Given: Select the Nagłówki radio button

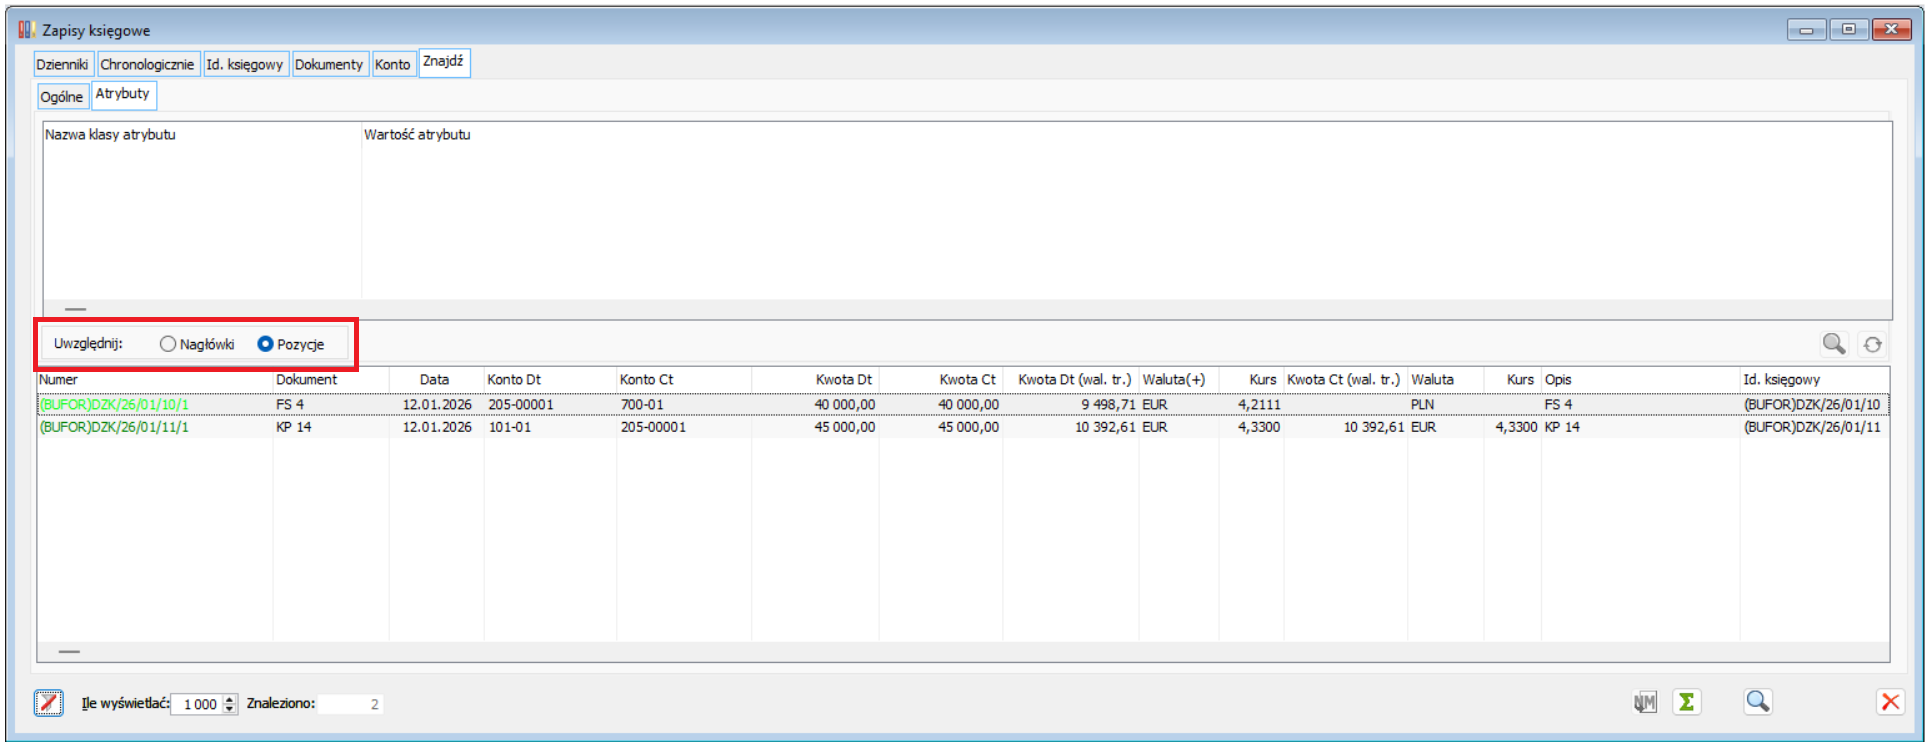Looking at the screenshot, I should [168, 344].
